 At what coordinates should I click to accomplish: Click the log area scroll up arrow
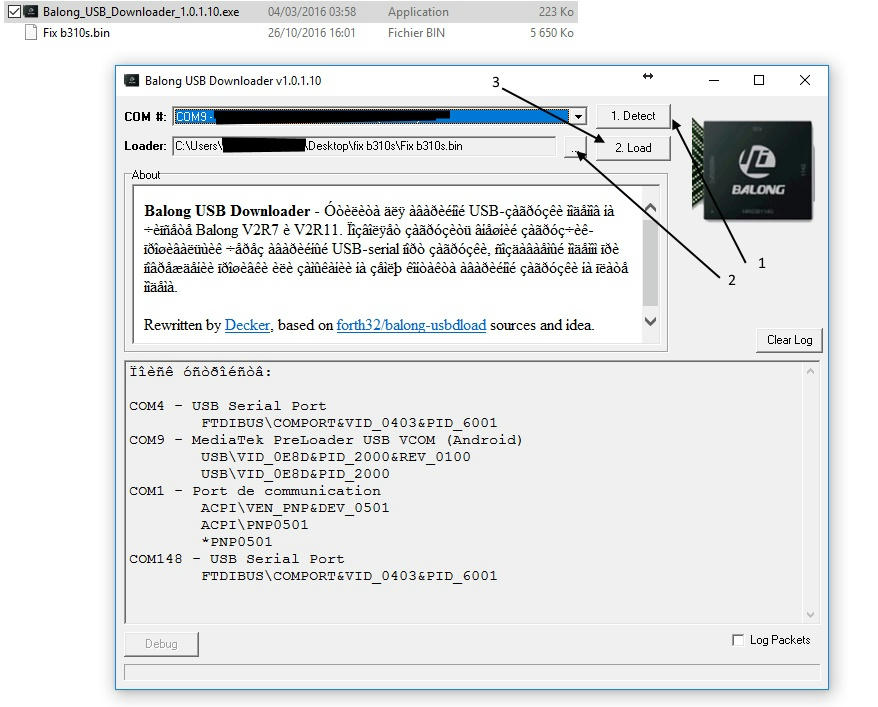pyautogui.click(x=810, y=371)
